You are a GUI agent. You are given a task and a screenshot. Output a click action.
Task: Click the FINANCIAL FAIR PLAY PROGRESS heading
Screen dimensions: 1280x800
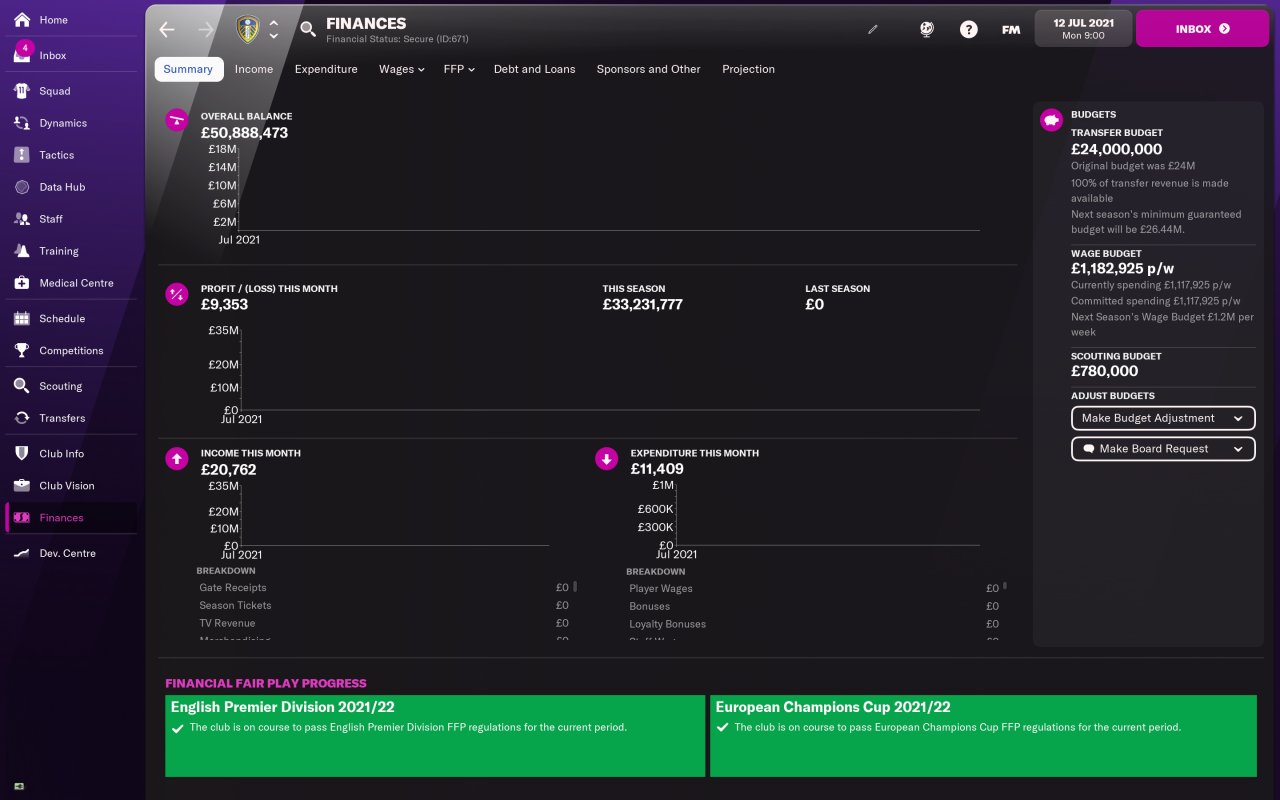266,684
